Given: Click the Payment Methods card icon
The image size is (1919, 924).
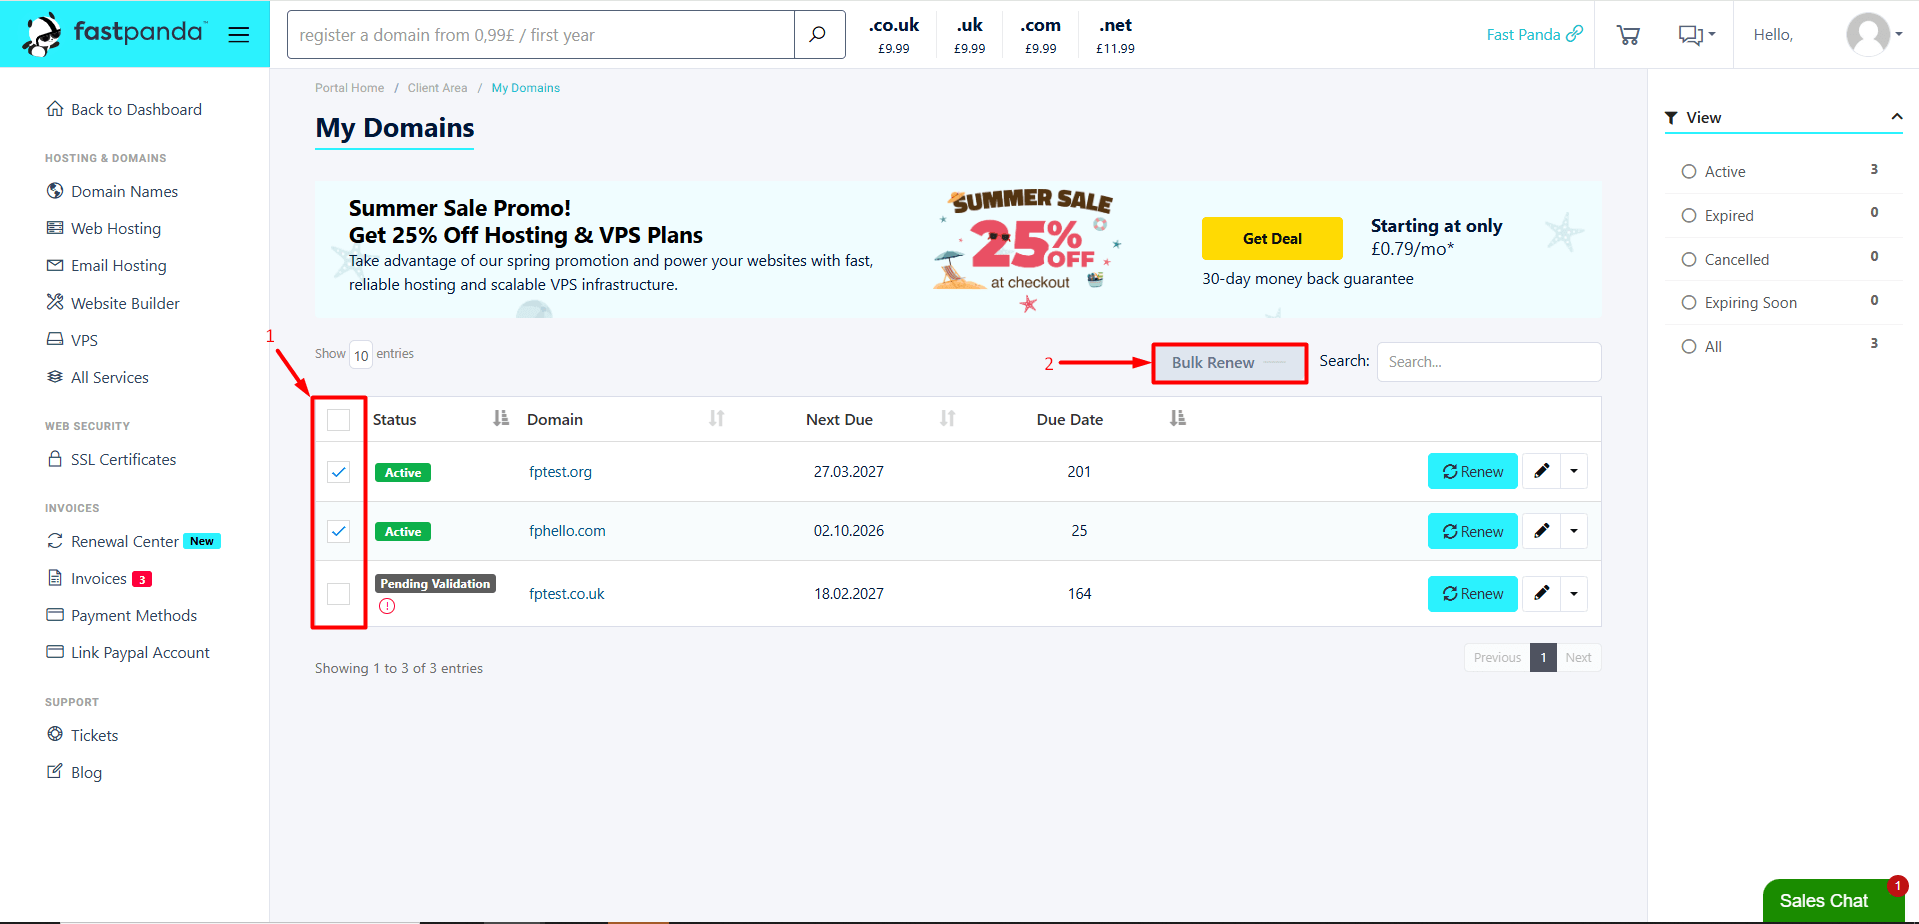Looking at the screenshot, I should 55,615.
